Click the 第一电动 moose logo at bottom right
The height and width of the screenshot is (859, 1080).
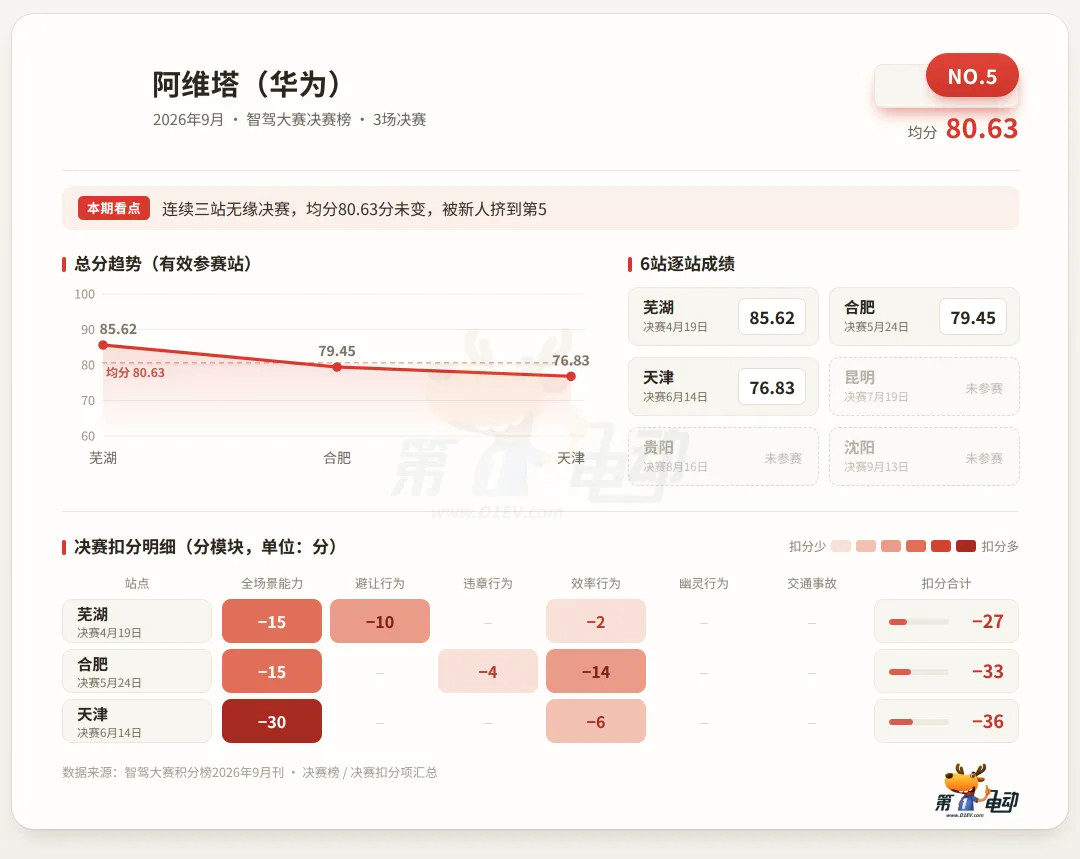point(976,790)
